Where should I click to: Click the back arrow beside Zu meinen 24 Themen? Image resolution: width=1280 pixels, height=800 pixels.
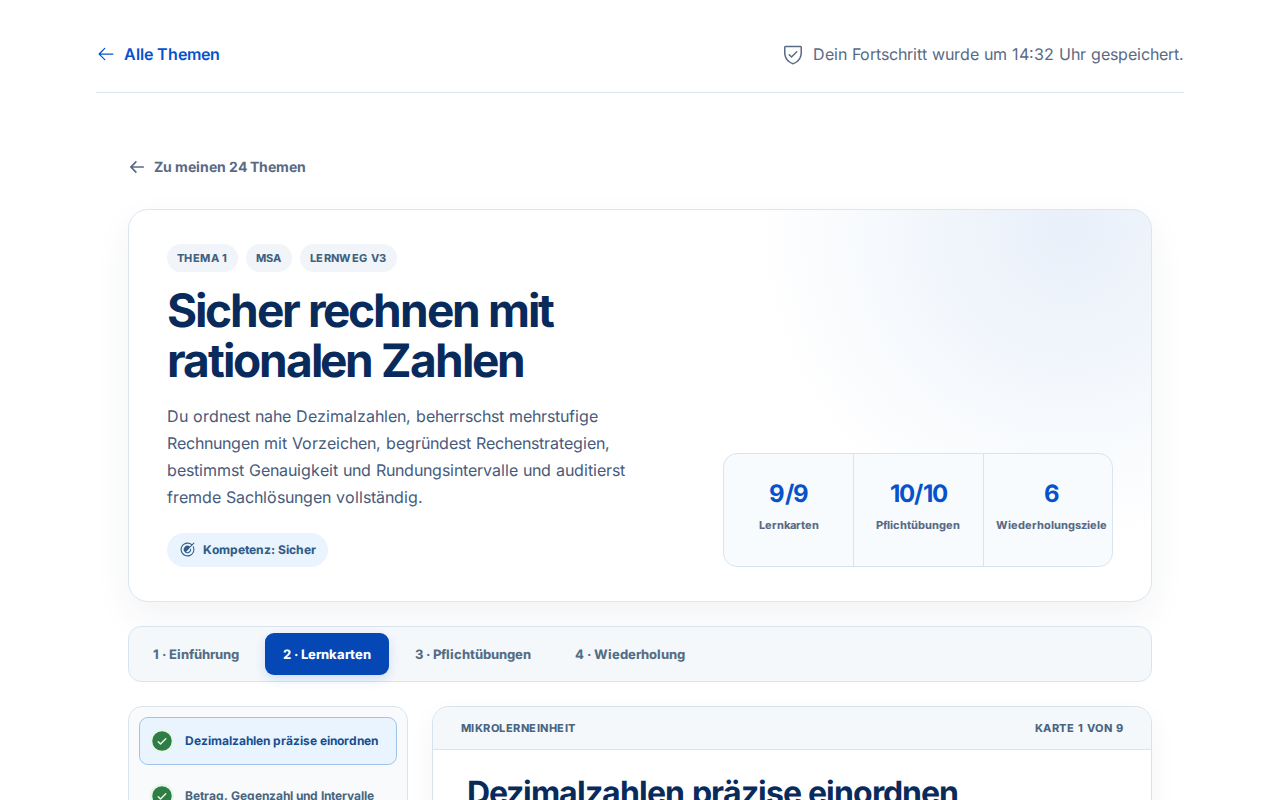tap(137, 167)
